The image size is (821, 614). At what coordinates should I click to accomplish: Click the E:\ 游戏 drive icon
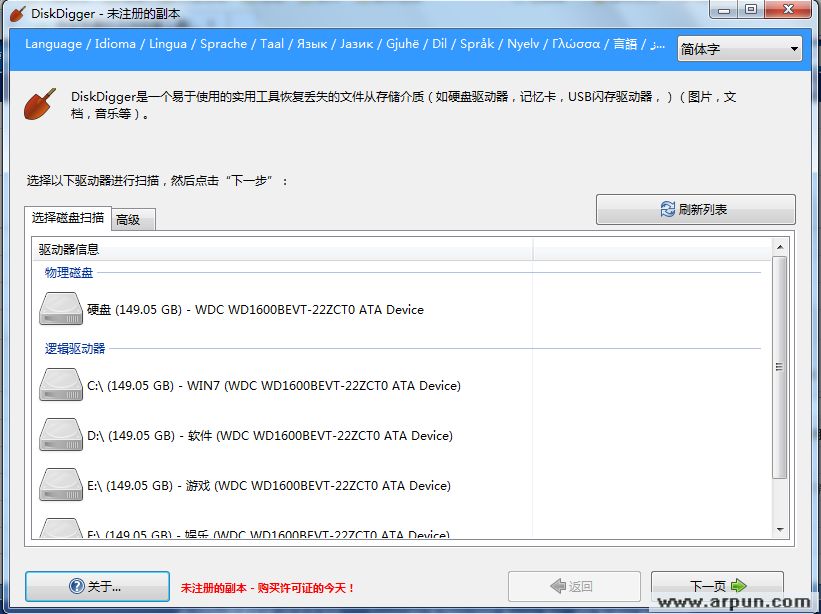coord(61,485)
